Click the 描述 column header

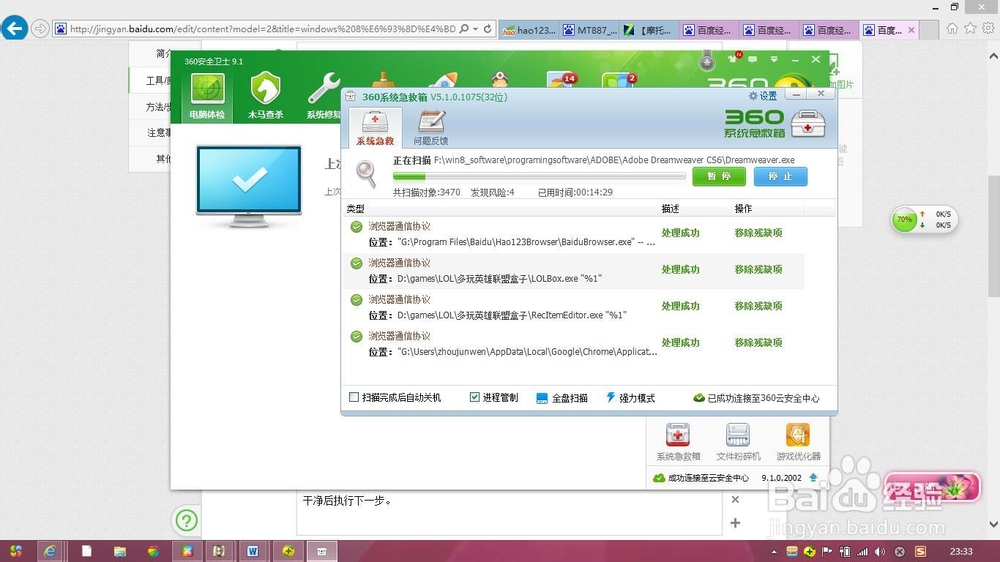[x=670, y=209]
